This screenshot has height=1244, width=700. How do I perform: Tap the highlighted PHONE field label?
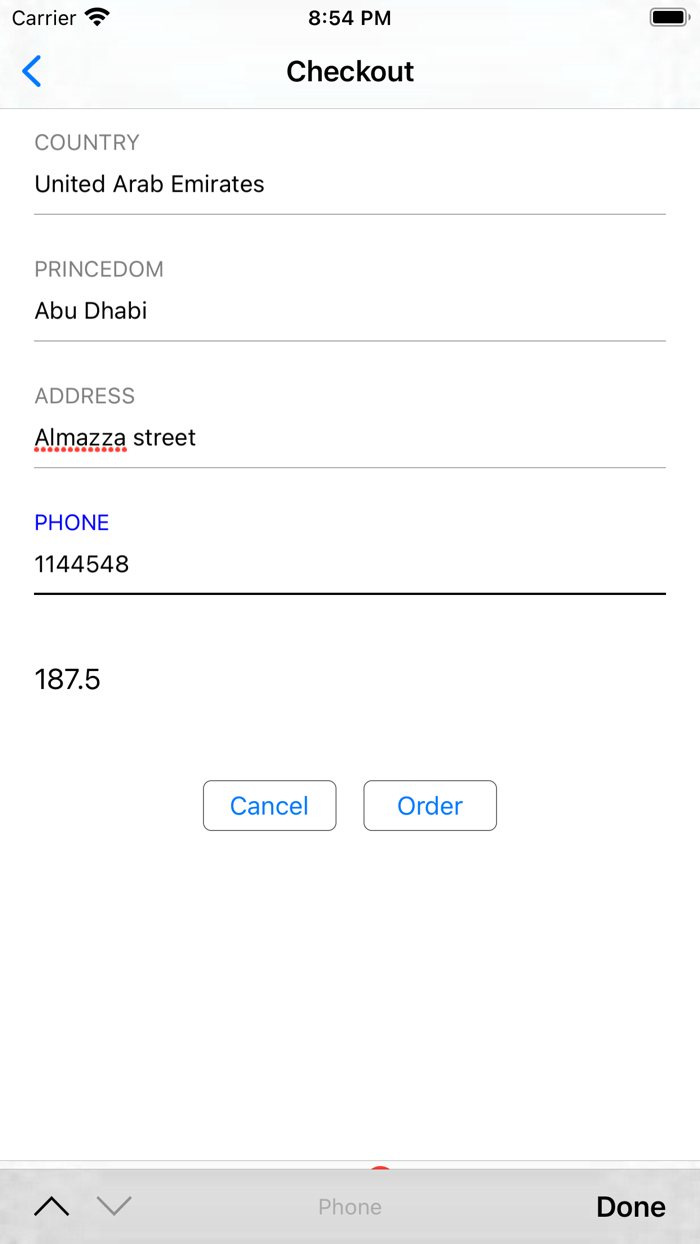71,522
